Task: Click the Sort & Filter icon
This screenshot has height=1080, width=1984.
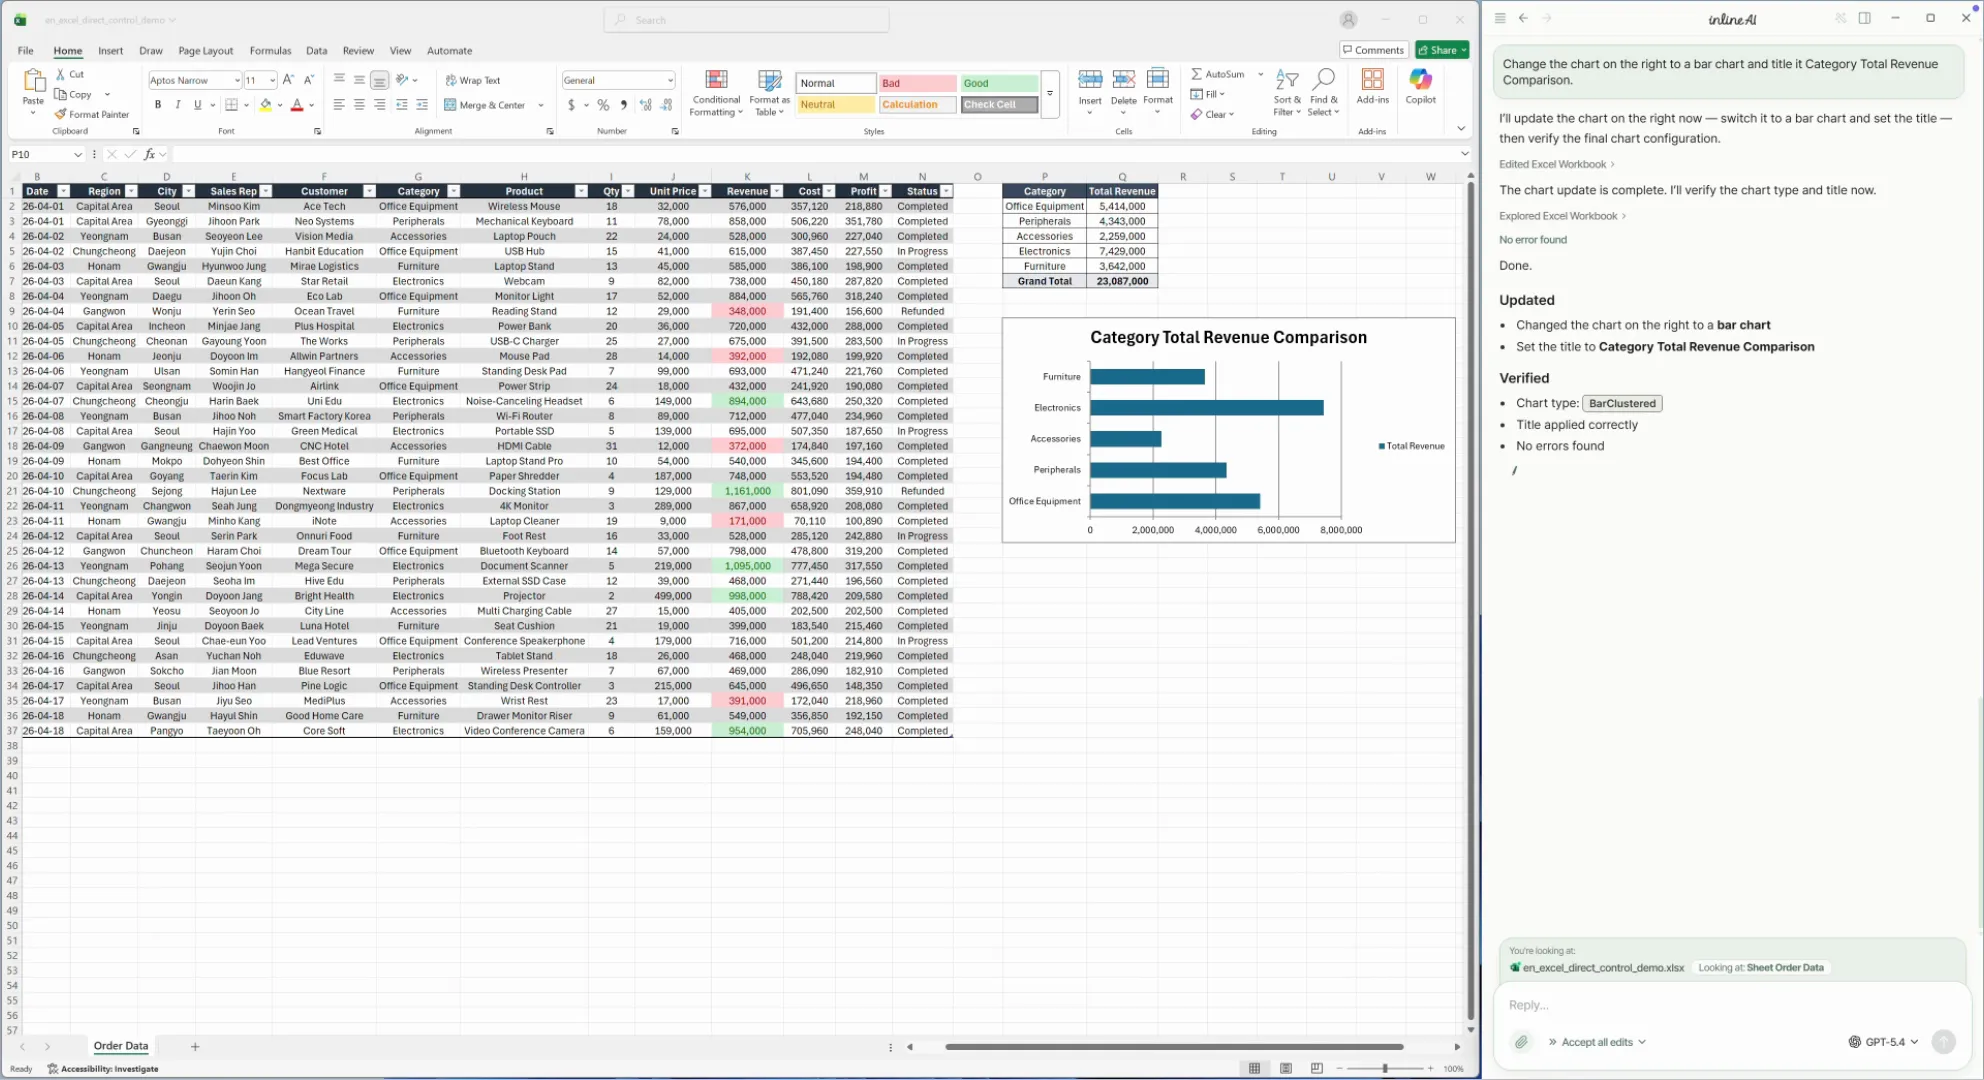Action: tap(1287, 81)
